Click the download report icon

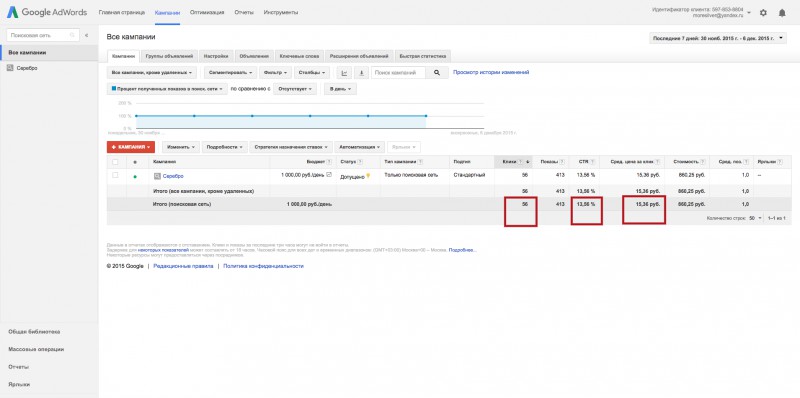click(x=361, y=73)
